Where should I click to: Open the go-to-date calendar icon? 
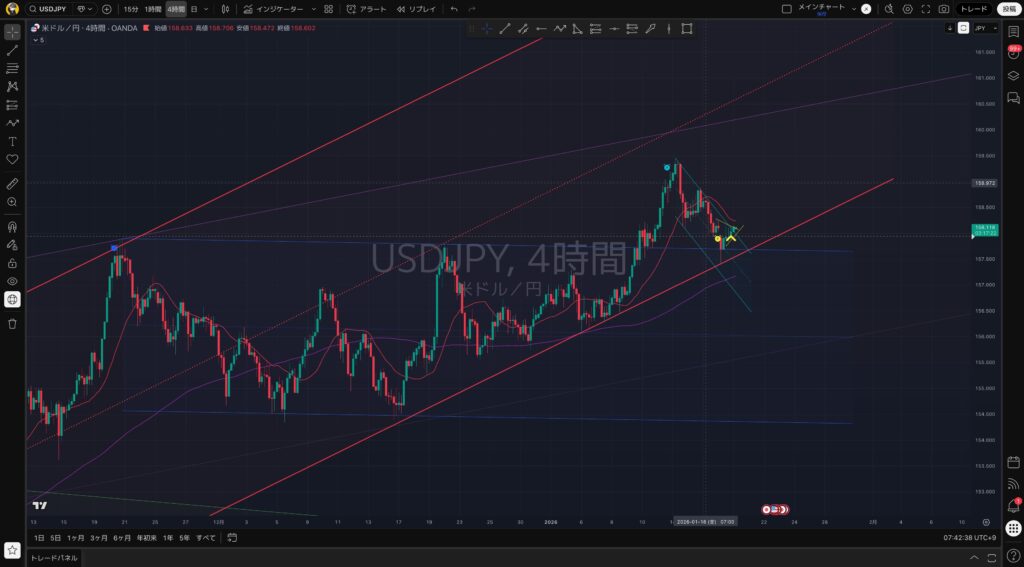tap(232, 538)
